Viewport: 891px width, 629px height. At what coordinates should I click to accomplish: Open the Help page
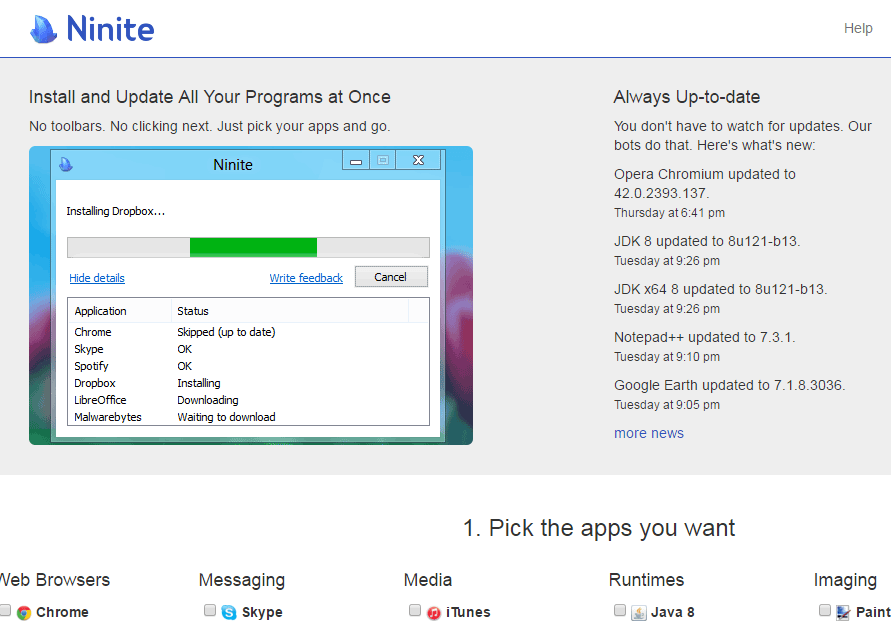pyautogui.click(x=857, y=28)
